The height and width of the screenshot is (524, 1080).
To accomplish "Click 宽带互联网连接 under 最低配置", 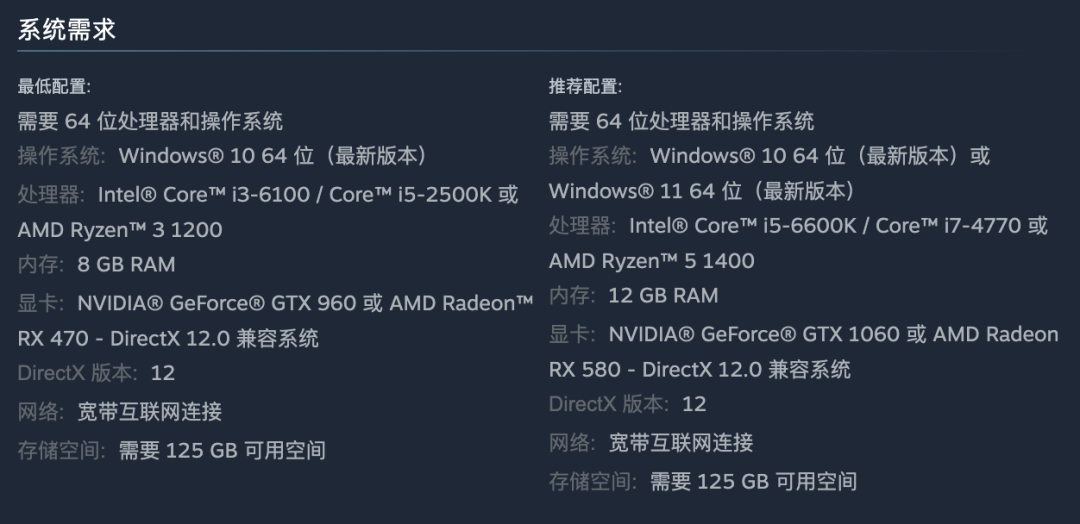I will 150,411.
